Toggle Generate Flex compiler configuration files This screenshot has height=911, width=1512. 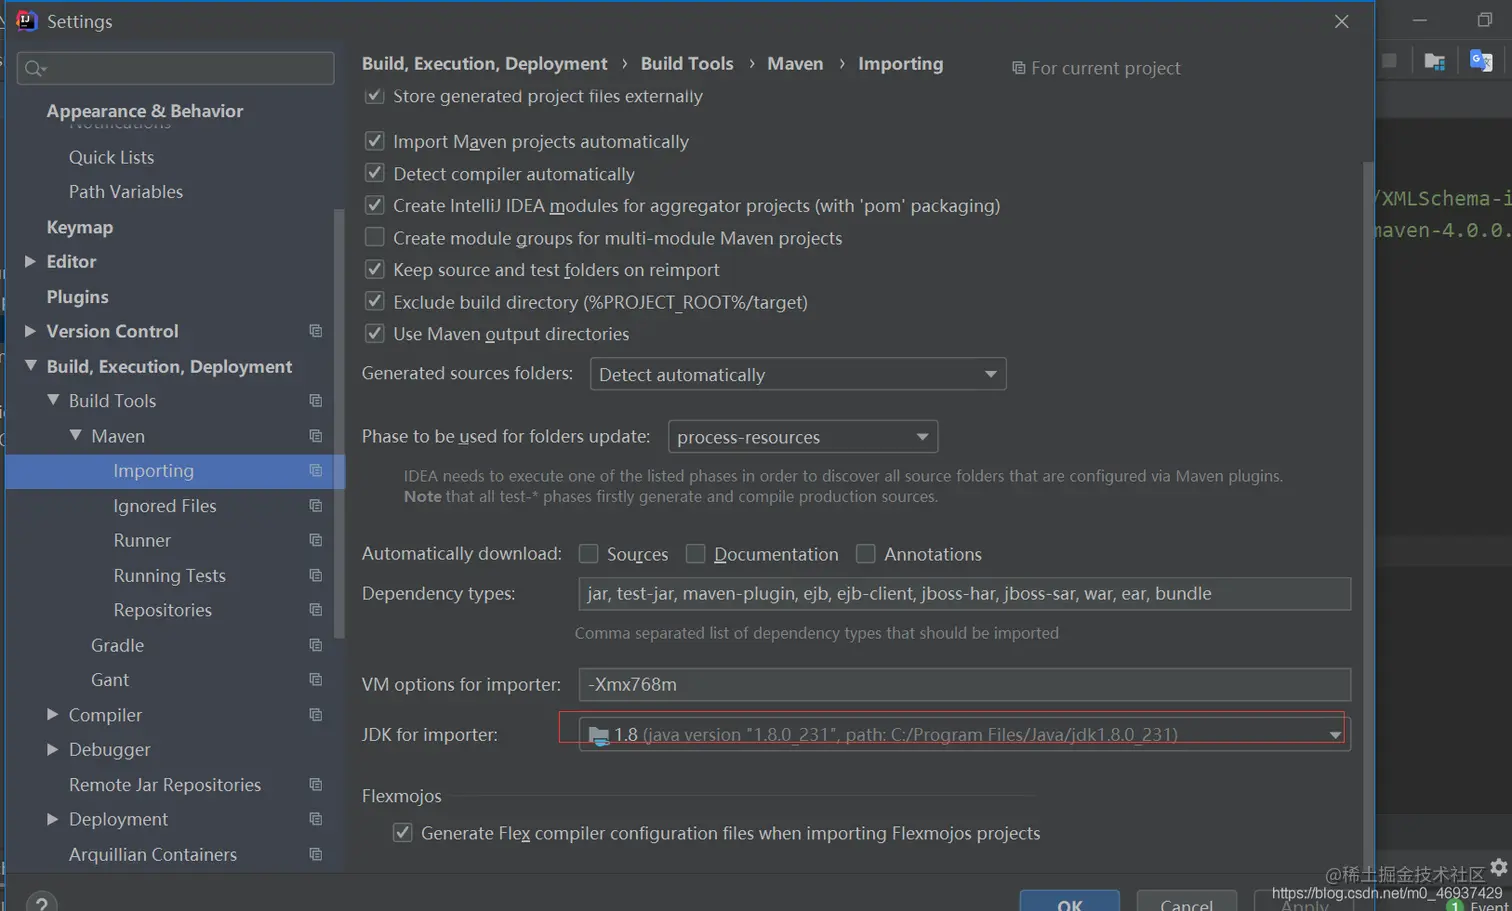[402, 832]
